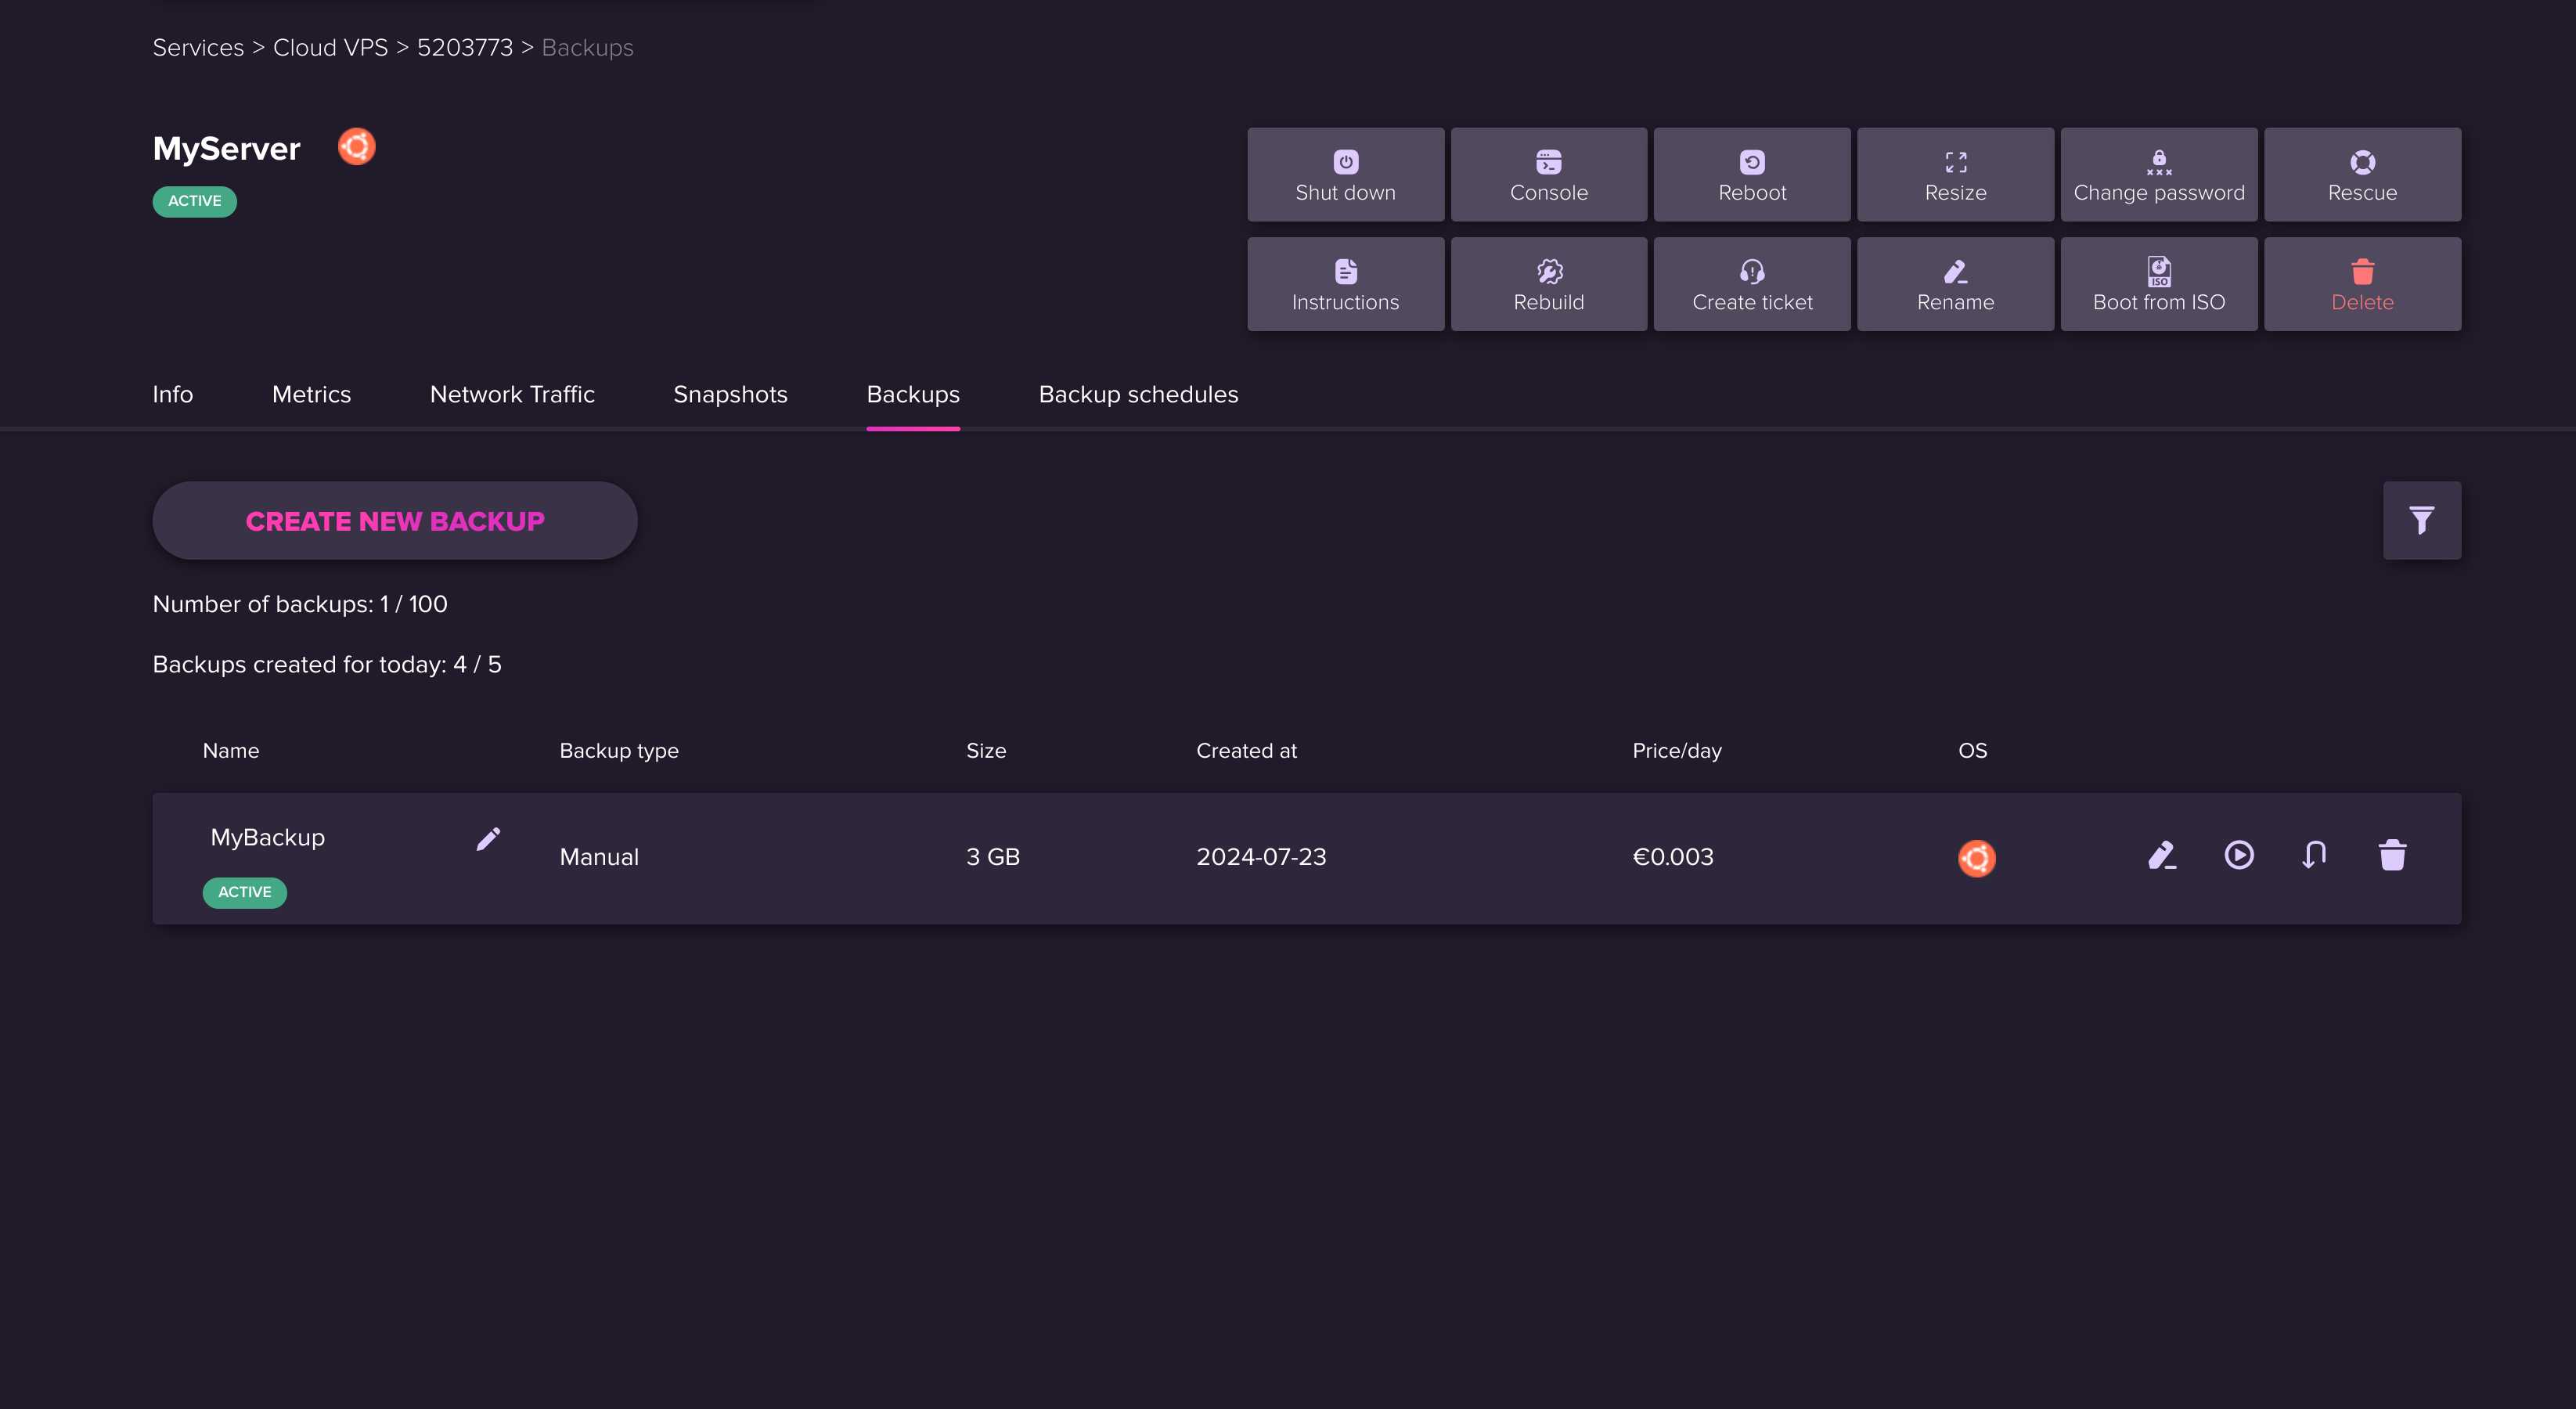The image size is (2576, 1409).
Task: Click the CREATE NEW BACKUP button
Action: click(394, 521)
